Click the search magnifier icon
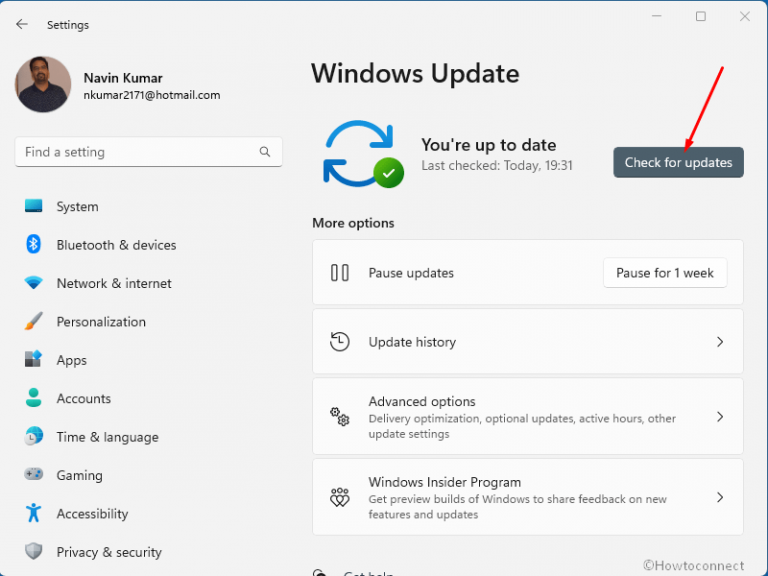The width and height of the screenshot is (768, 576). point(264,152)
